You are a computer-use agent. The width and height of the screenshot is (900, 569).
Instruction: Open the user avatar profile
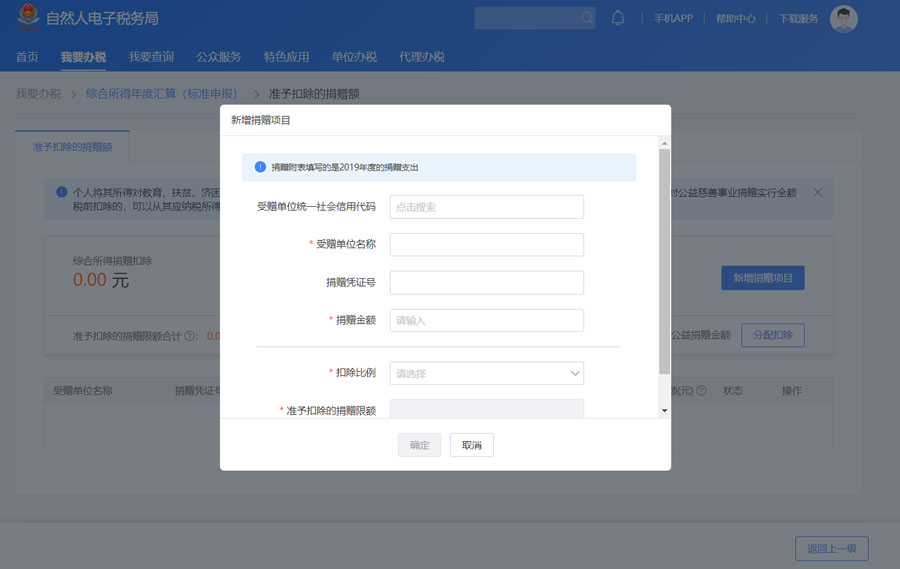(844, 19)
